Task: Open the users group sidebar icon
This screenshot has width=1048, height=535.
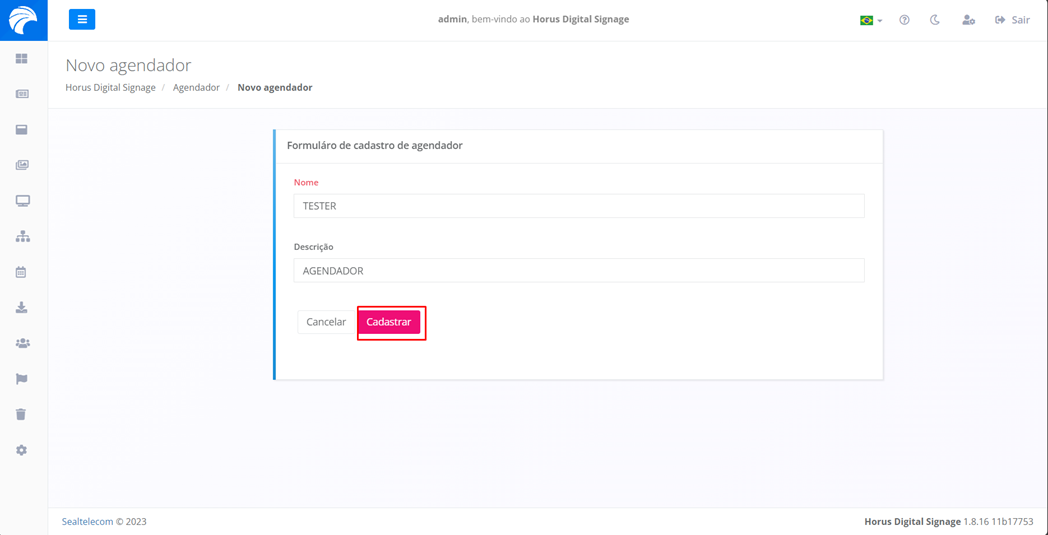Action: (22, 343)
